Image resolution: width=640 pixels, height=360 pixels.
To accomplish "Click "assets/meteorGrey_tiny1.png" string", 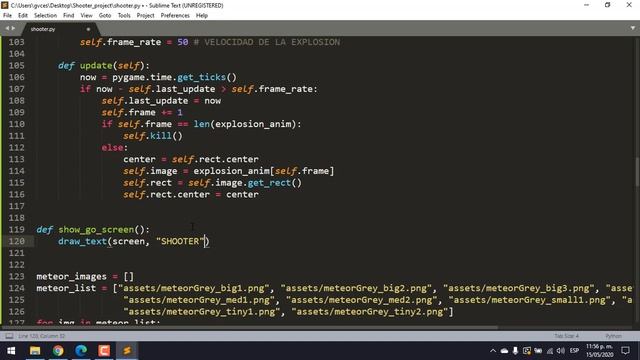I will click(x=202, y=312).
